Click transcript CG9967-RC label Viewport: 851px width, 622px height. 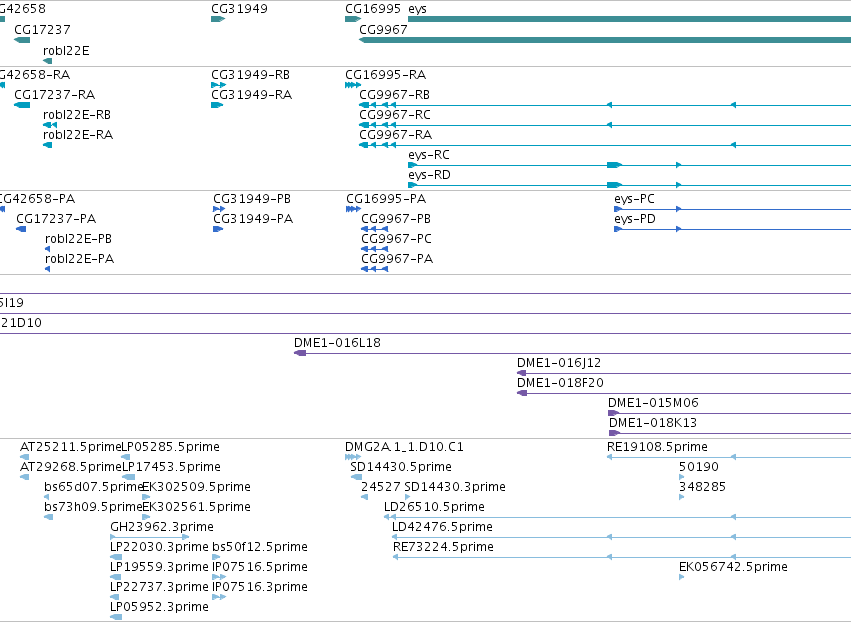pos(395,115)
